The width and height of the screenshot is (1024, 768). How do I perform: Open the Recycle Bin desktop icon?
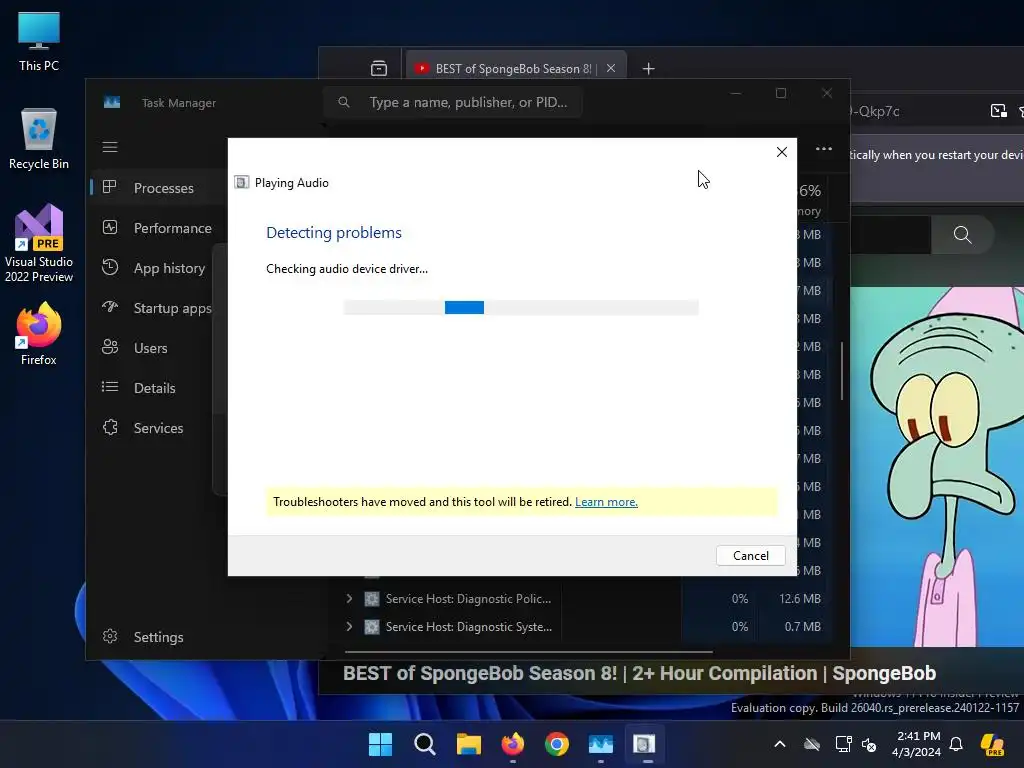pyautogui.click(x=39, y=138)
